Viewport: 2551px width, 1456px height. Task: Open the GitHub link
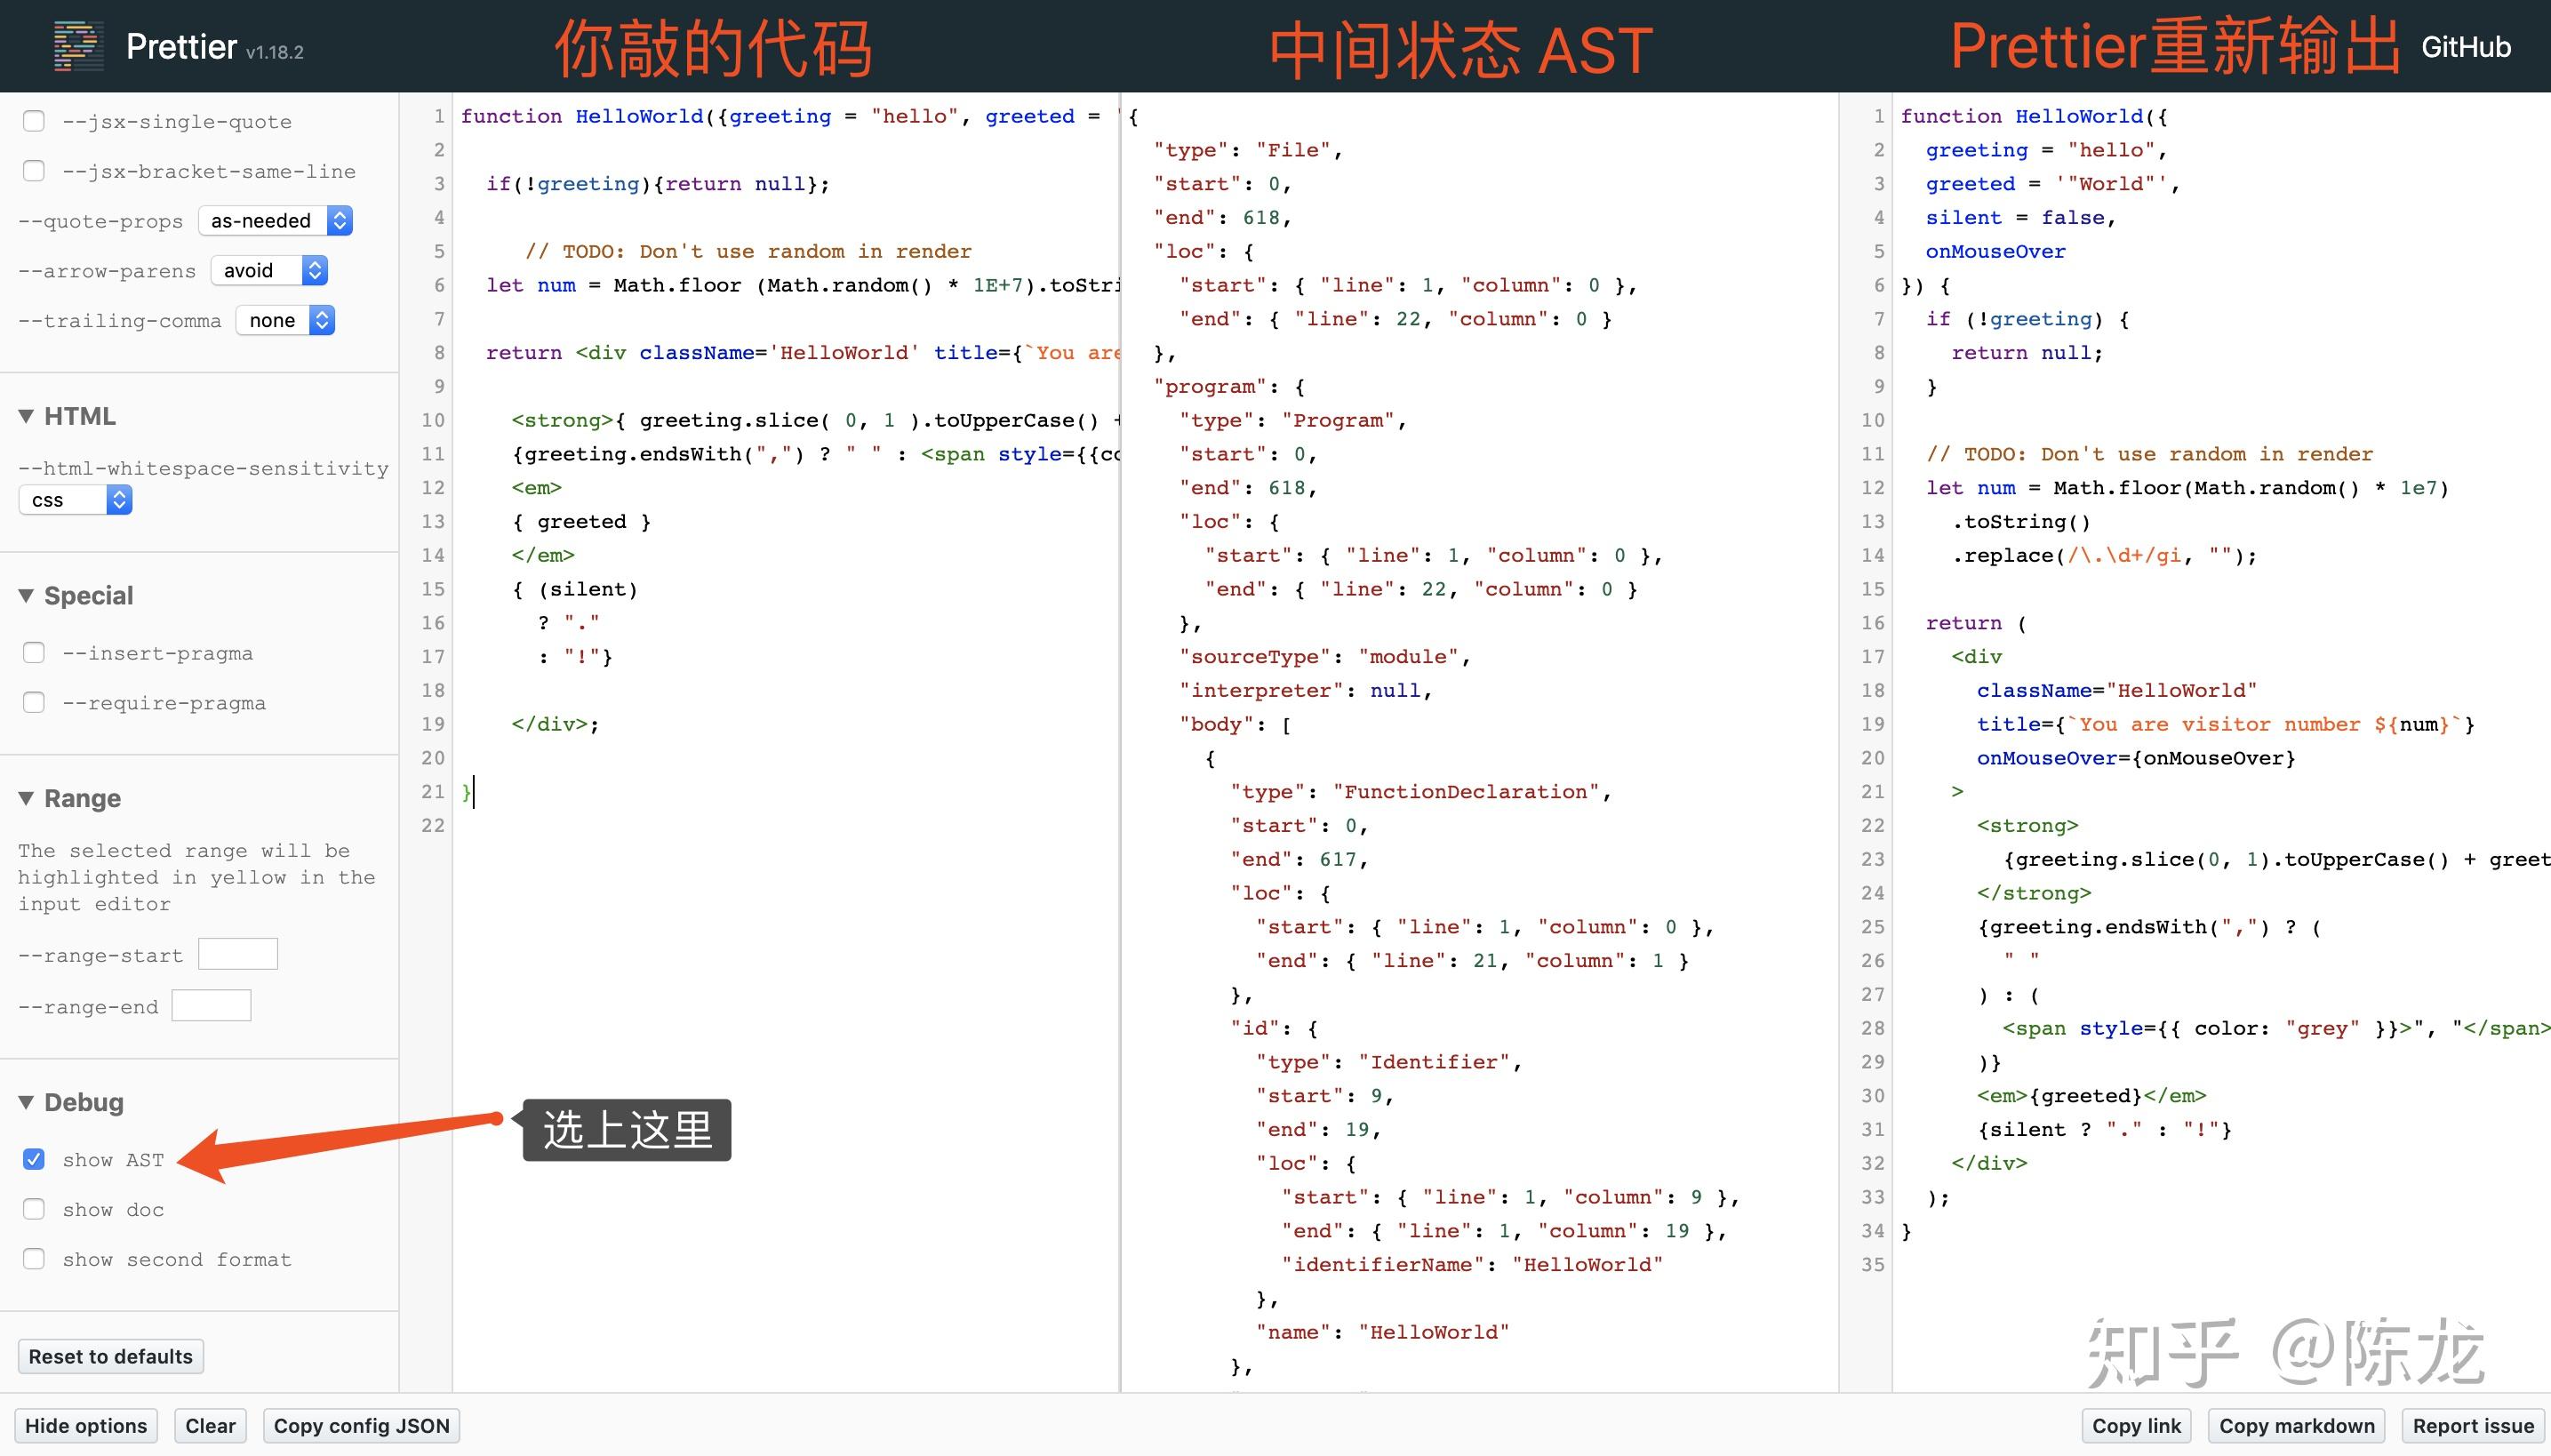[2465, 47]
